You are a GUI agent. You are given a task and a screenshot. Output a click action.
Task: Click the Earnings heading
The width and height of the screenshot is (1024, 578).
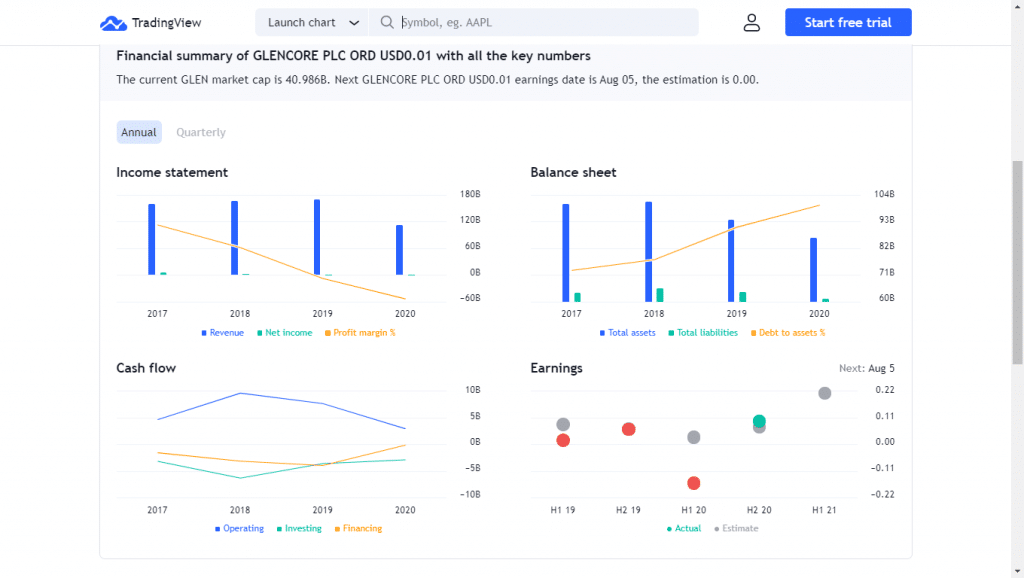[556, 368]
